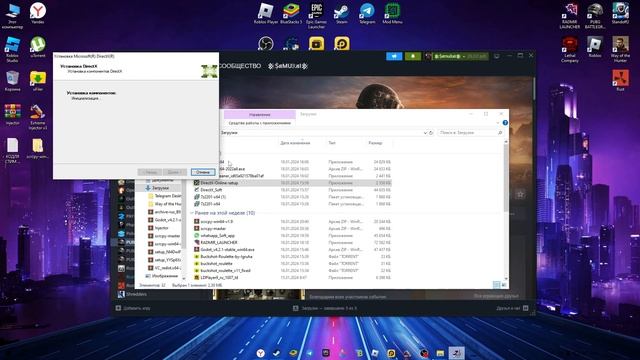
Task: Select the Standoff2 desktop icon
Action: point(620,13)
